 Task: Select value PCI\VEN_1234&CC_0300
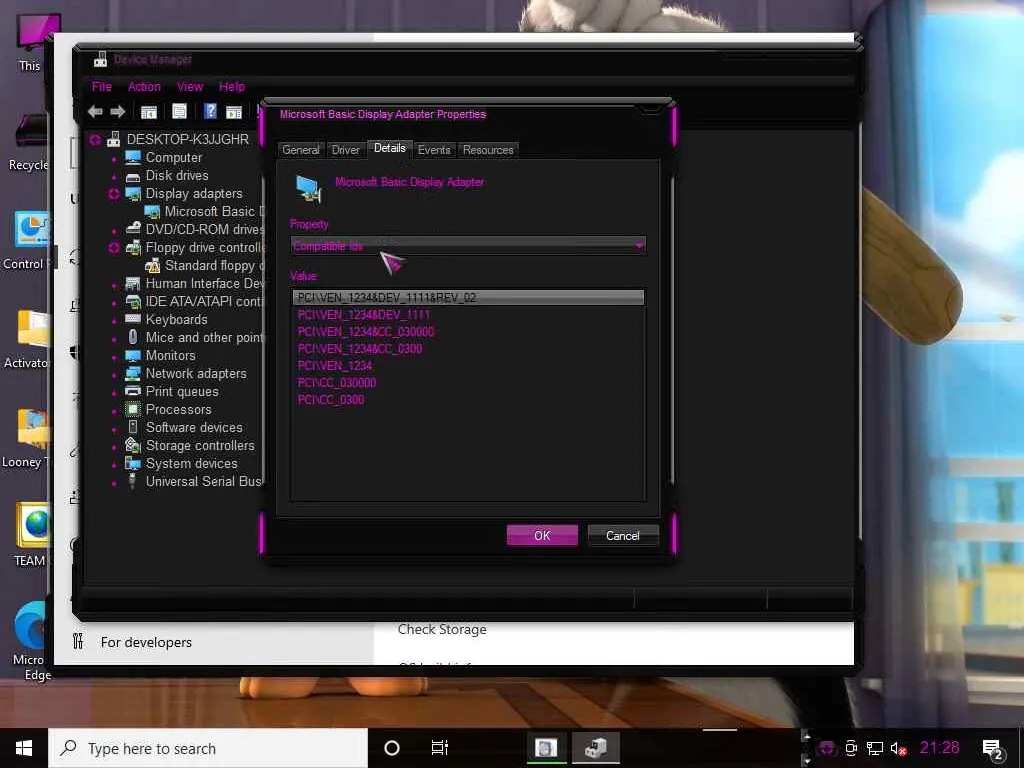tap(360, 349)
